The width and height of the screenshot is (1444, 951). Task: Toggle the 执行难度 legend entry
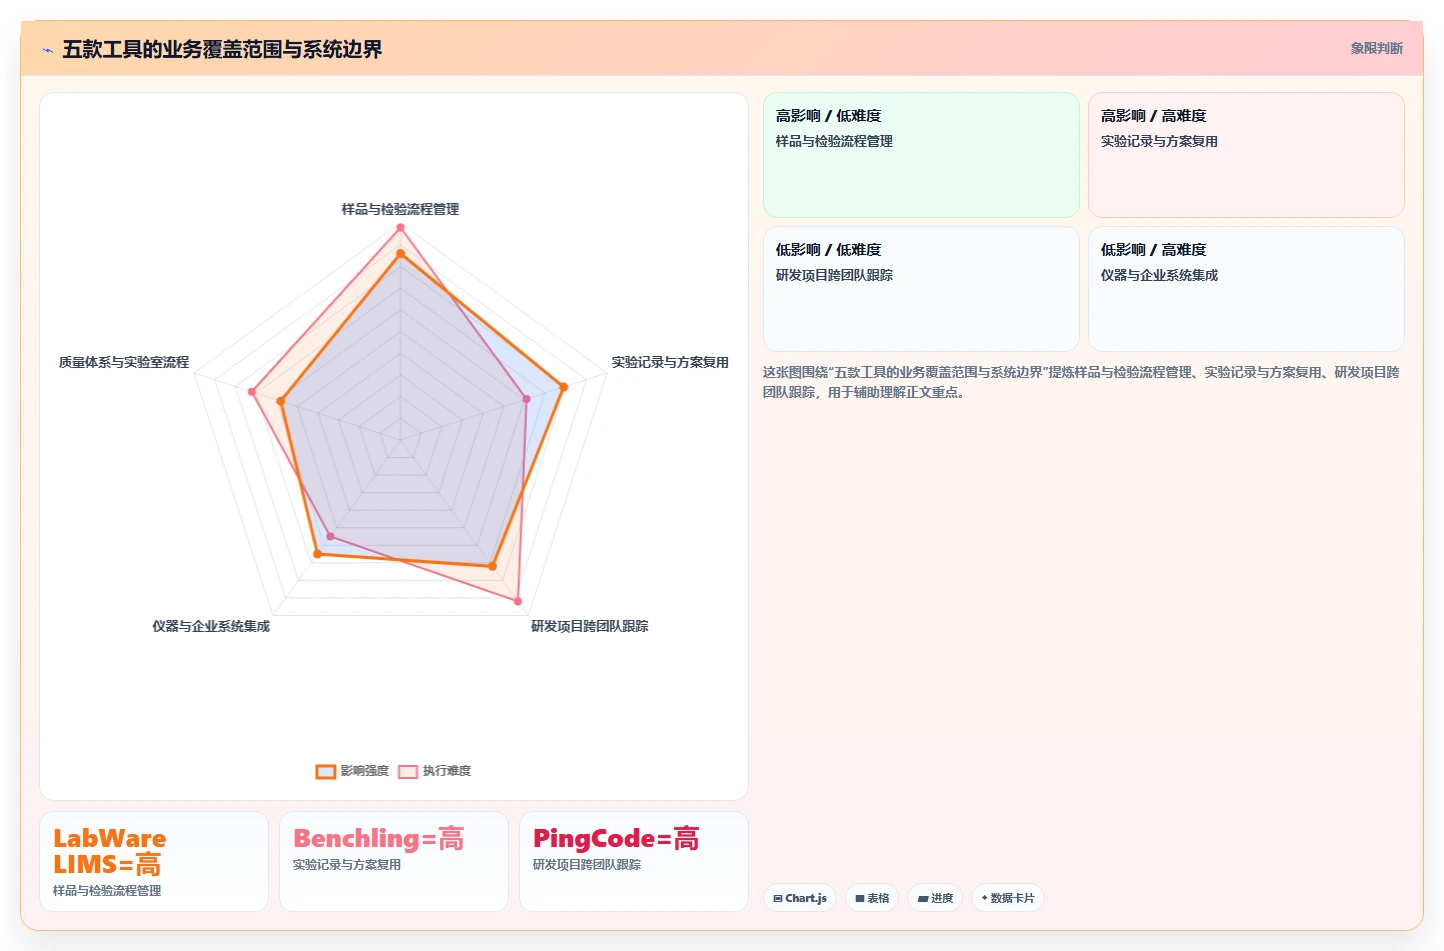click(x=434, y=771)
